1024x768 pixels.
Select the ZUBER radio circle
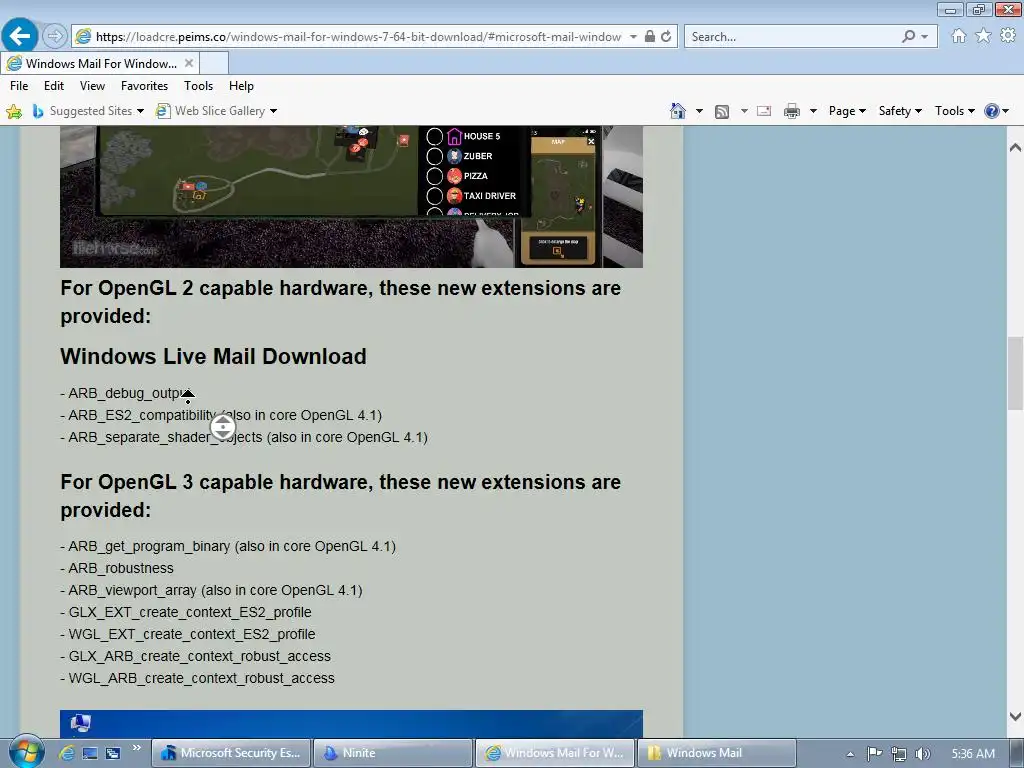434,156
